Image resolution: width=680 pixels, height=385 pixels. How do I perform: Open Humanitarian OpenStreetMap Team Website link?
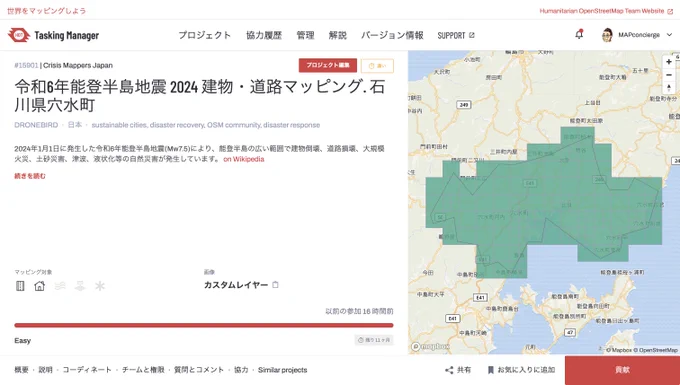click(606, 11)
